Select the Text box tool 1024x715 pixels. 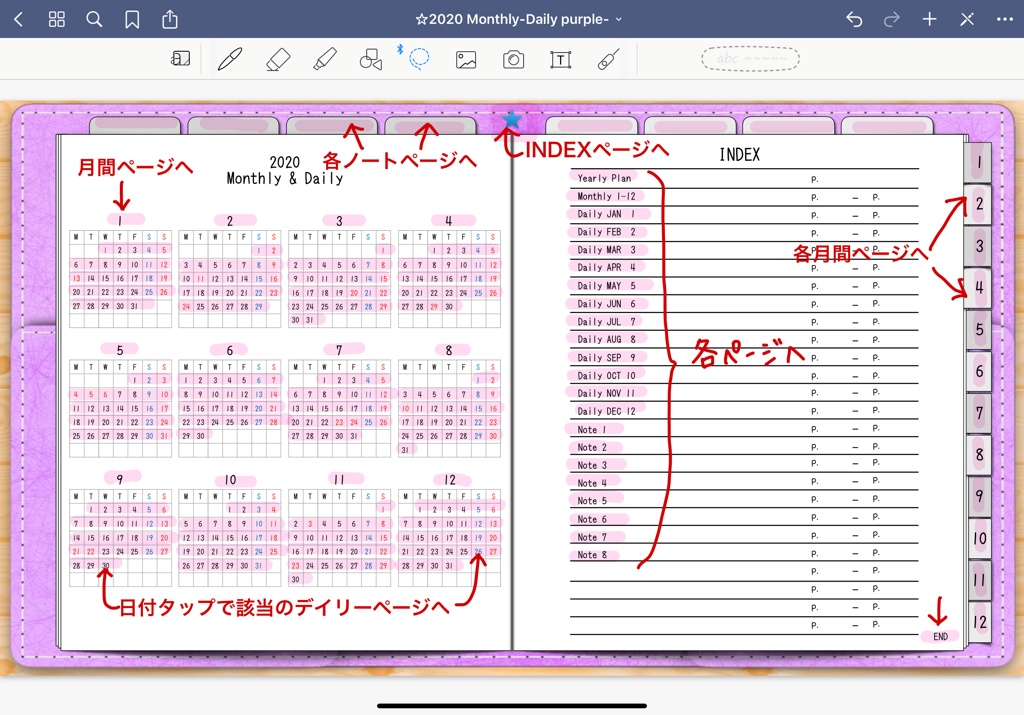[x=560, y=58]
